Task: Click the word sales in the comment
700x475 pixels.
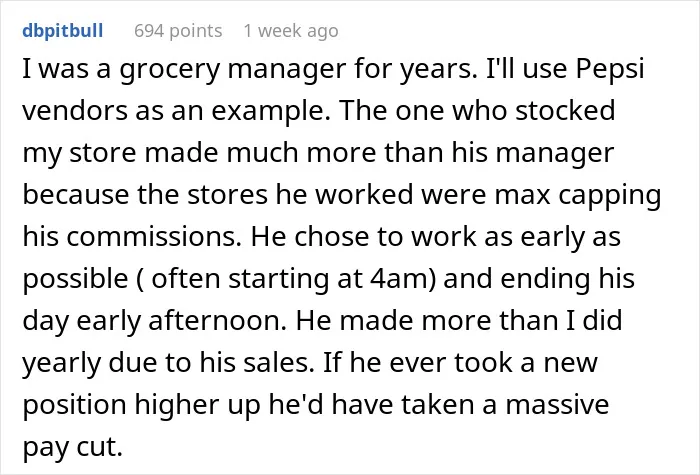Action: pyautogui.click(x=279, y=362)
